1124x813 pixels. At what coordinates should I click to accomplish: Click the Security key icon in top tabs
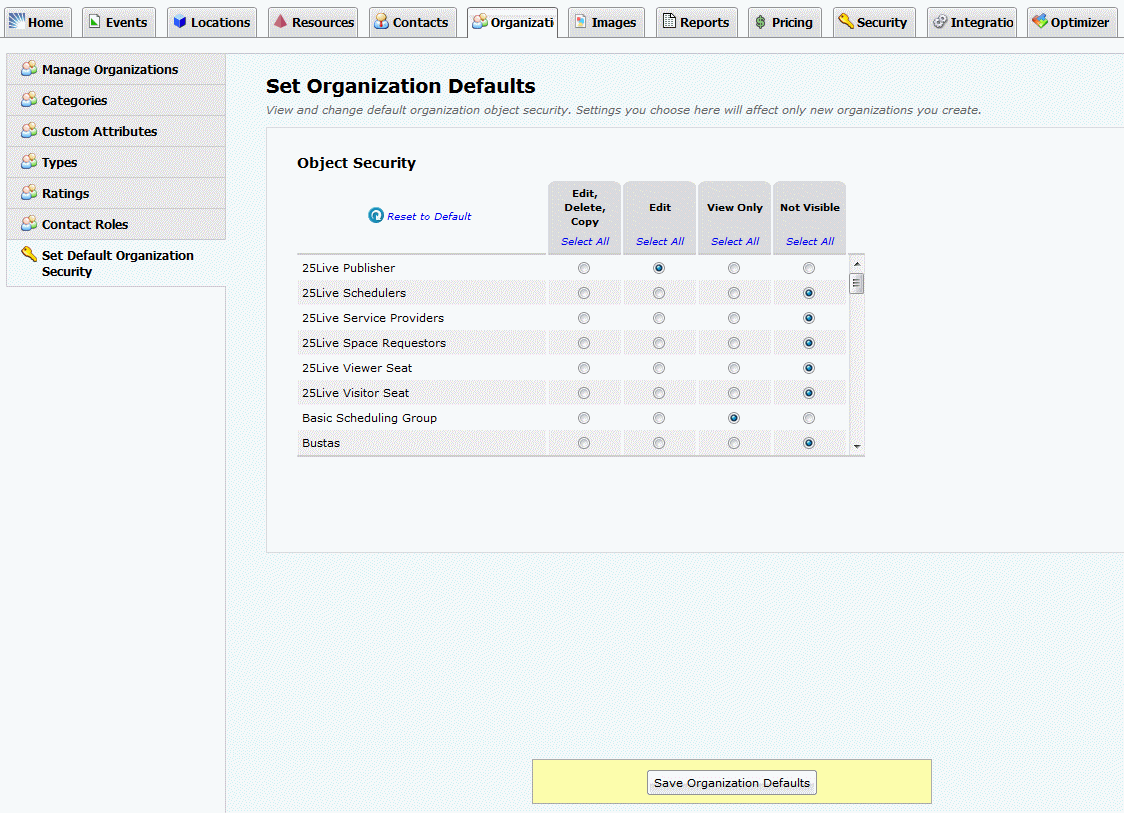click(x=846, y=22)
